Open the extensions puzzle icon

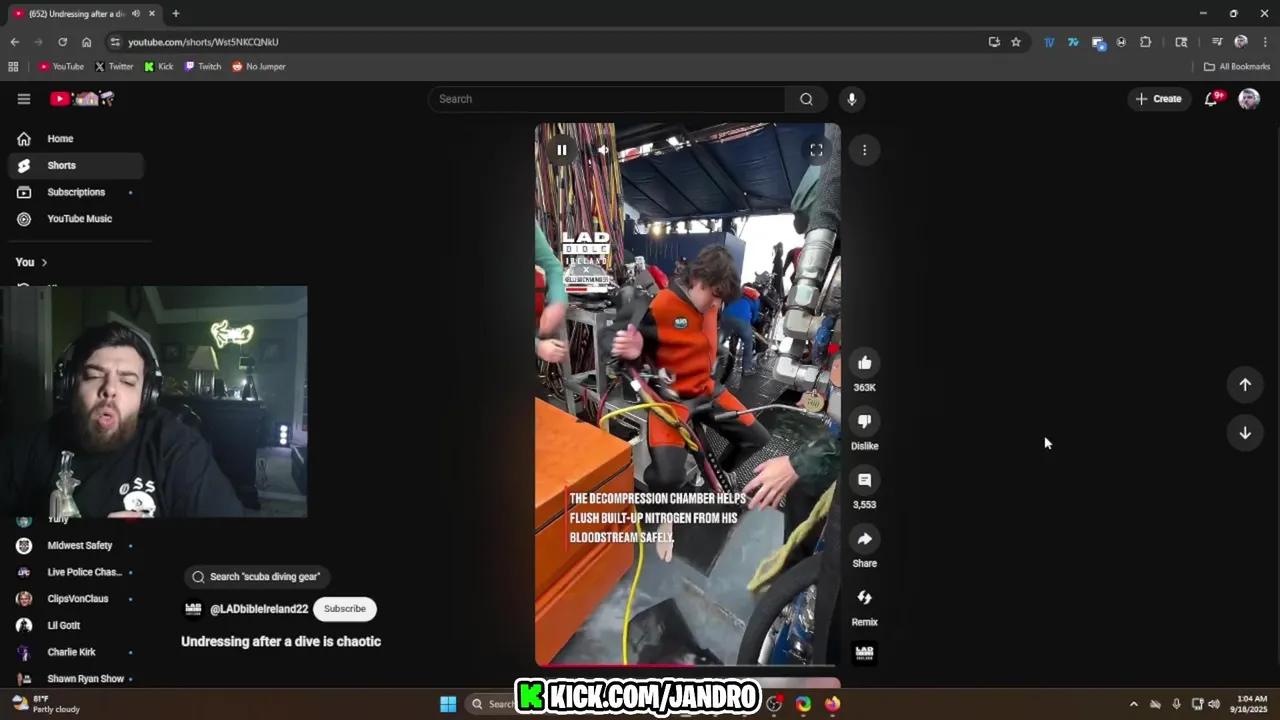click(x=1146, y=42)
